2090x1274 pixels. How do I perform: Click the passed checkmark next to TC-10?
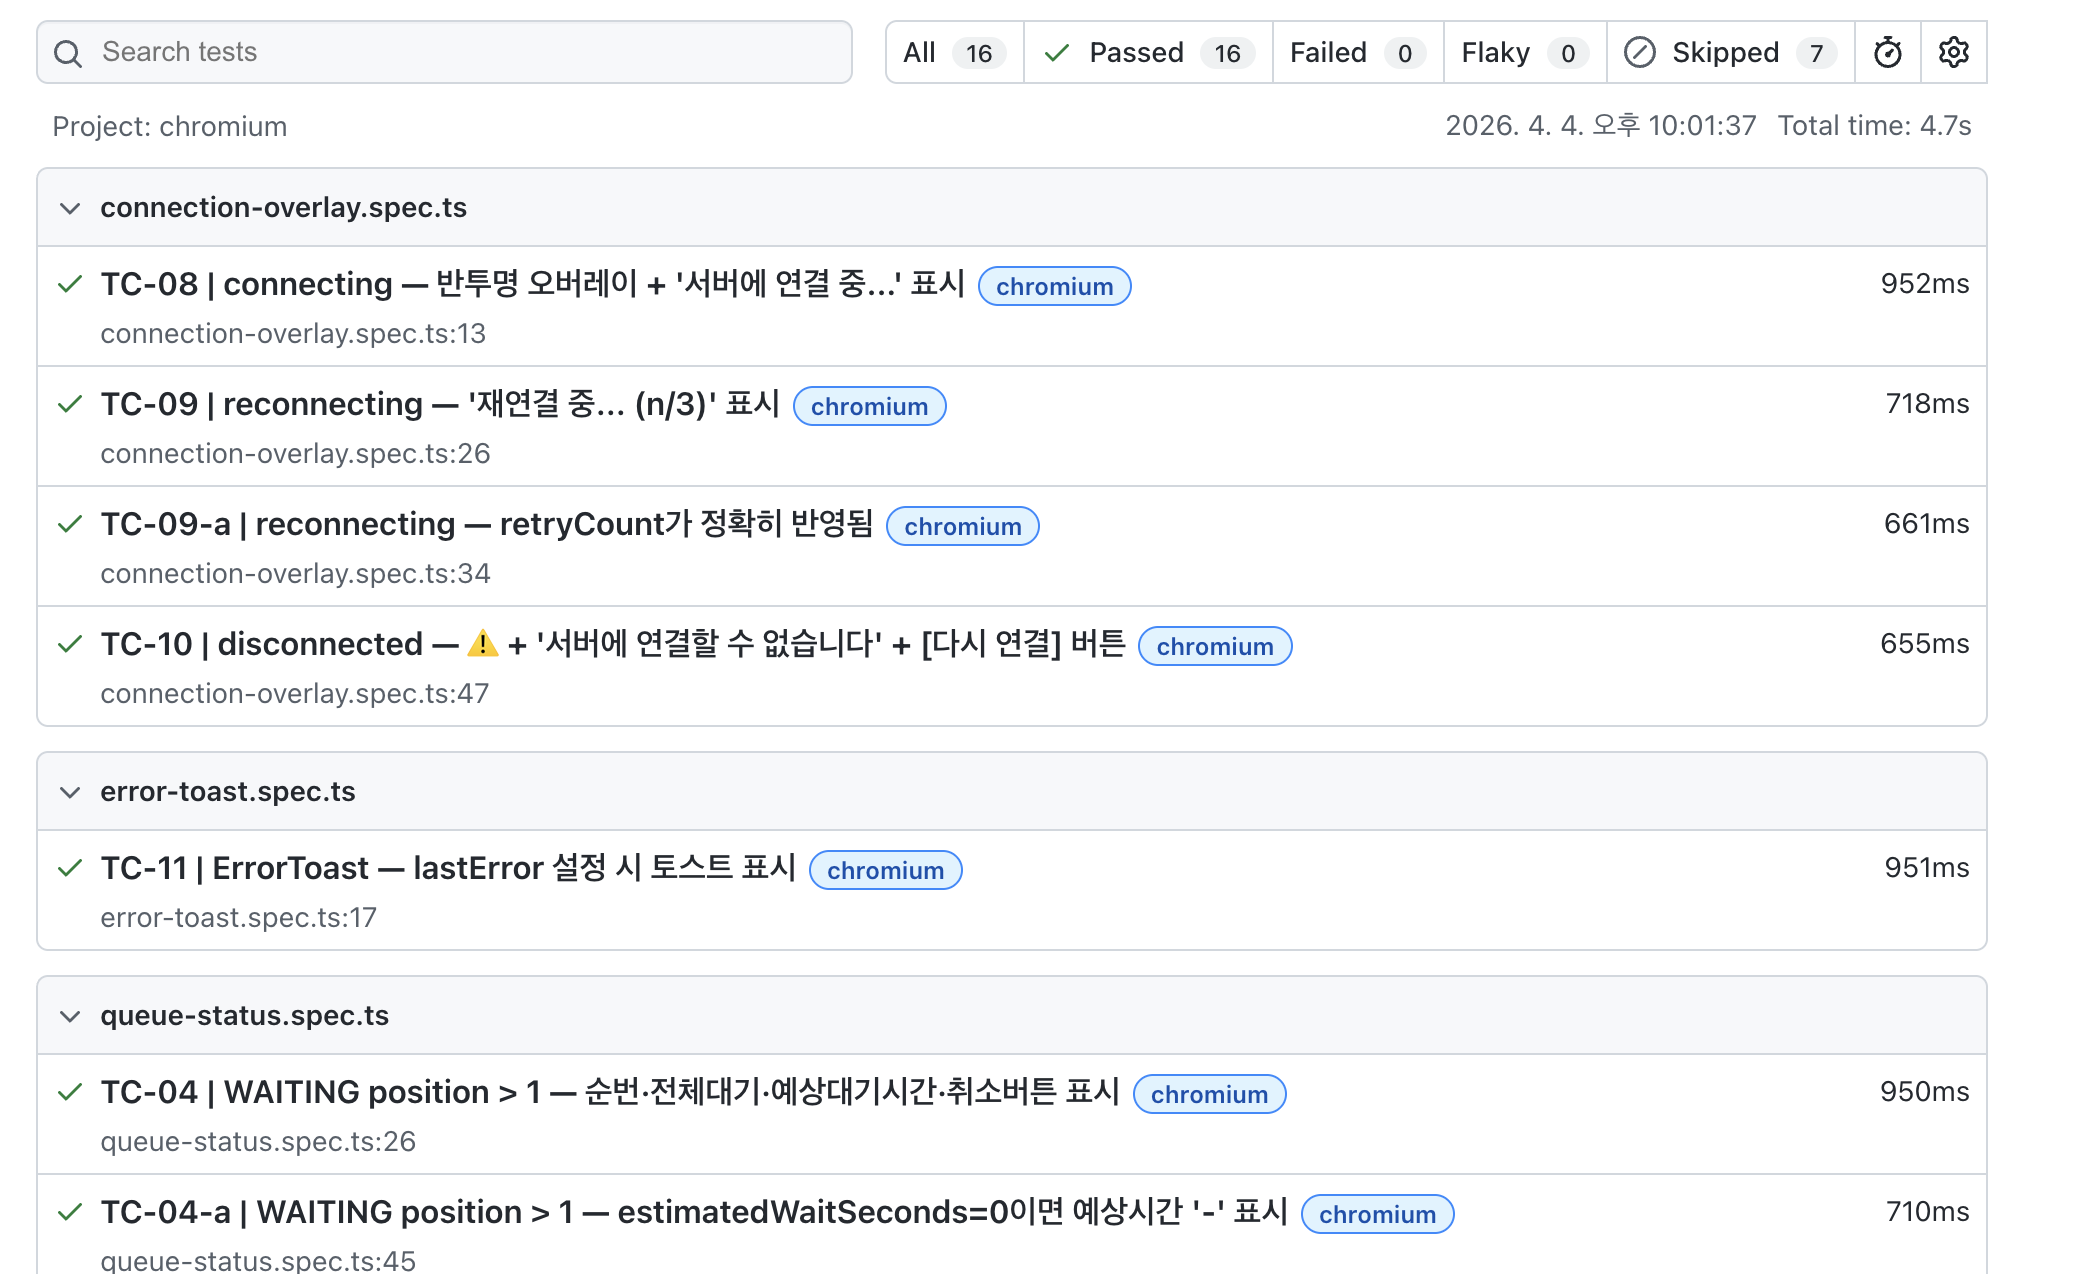(x=70, y=644)
